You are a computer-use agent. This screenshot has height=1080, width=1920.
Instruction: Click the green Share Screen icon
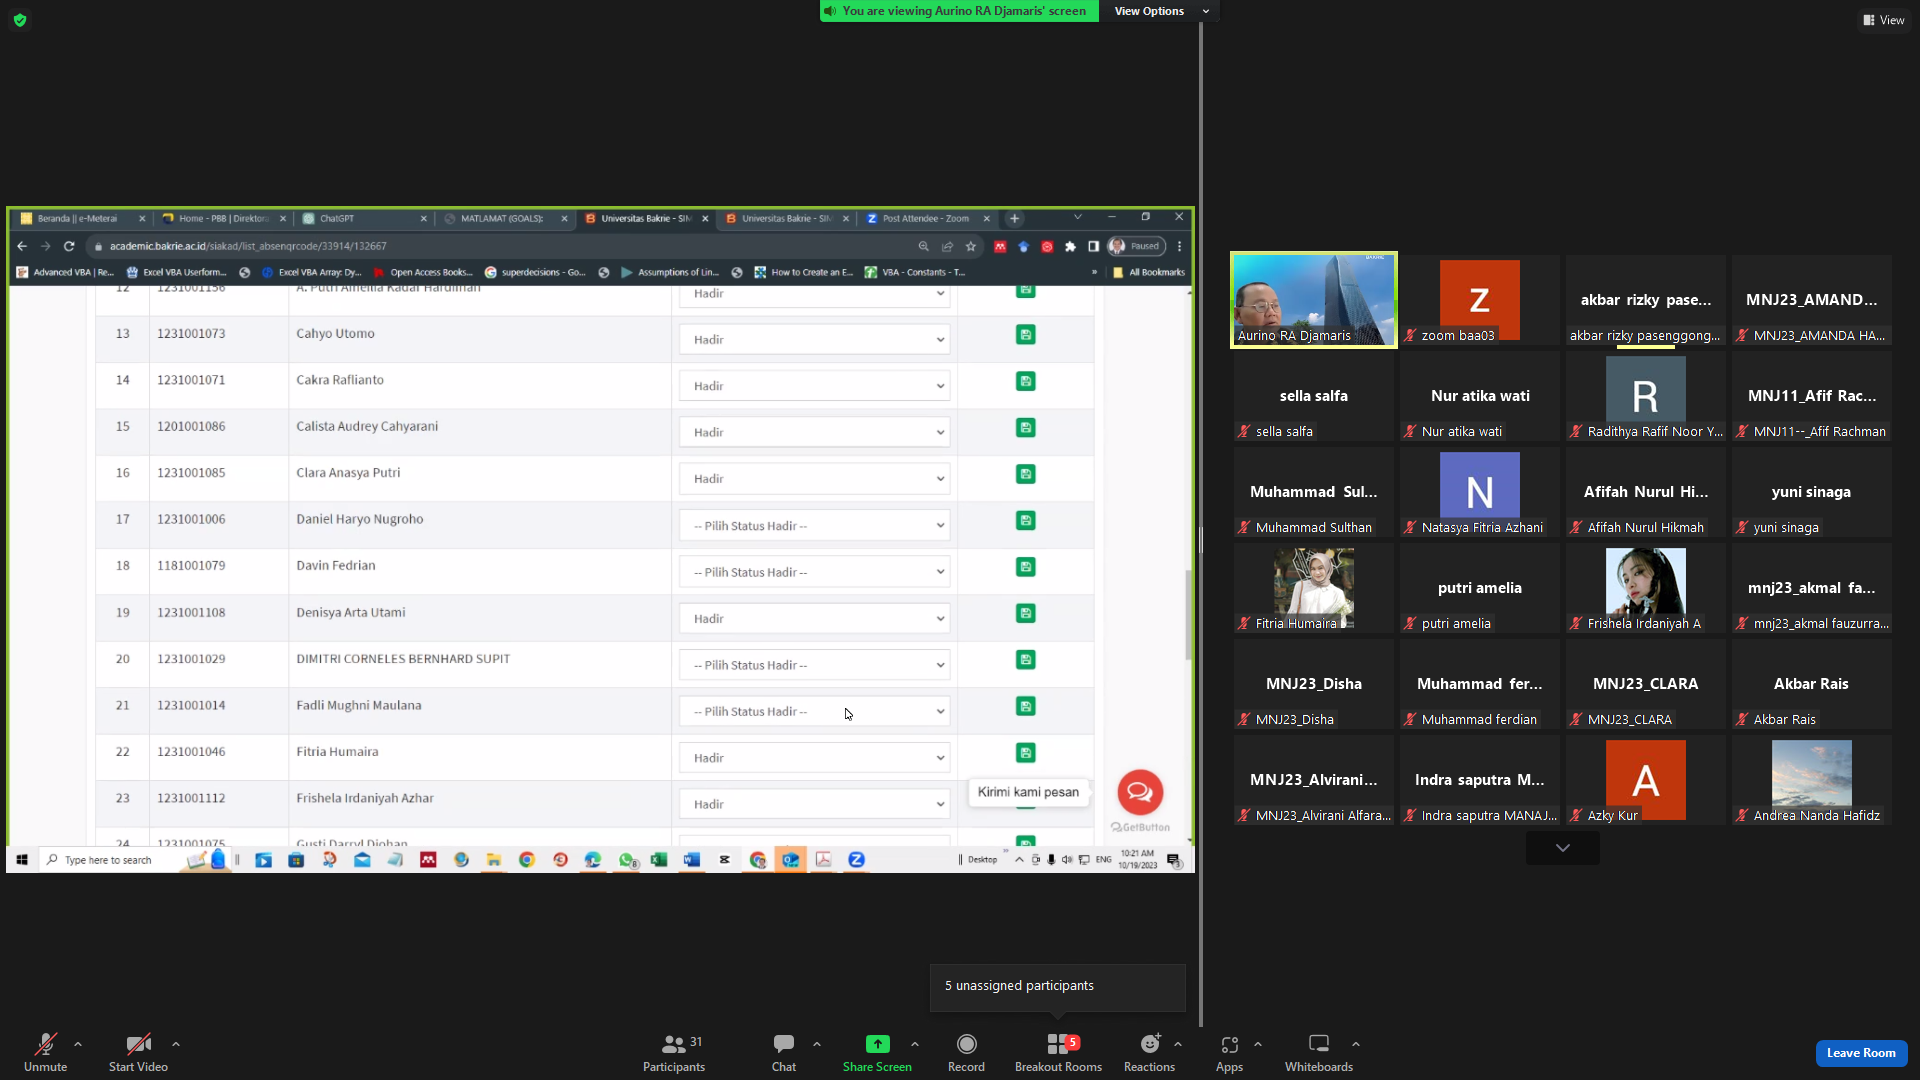877,1044
